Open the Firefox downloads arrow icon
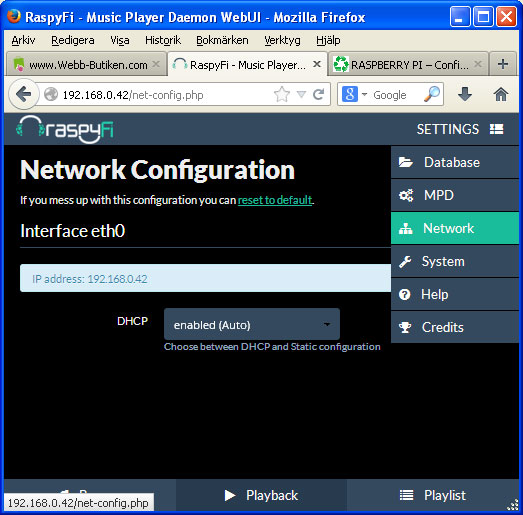523x515 pixels. (465, 94)
